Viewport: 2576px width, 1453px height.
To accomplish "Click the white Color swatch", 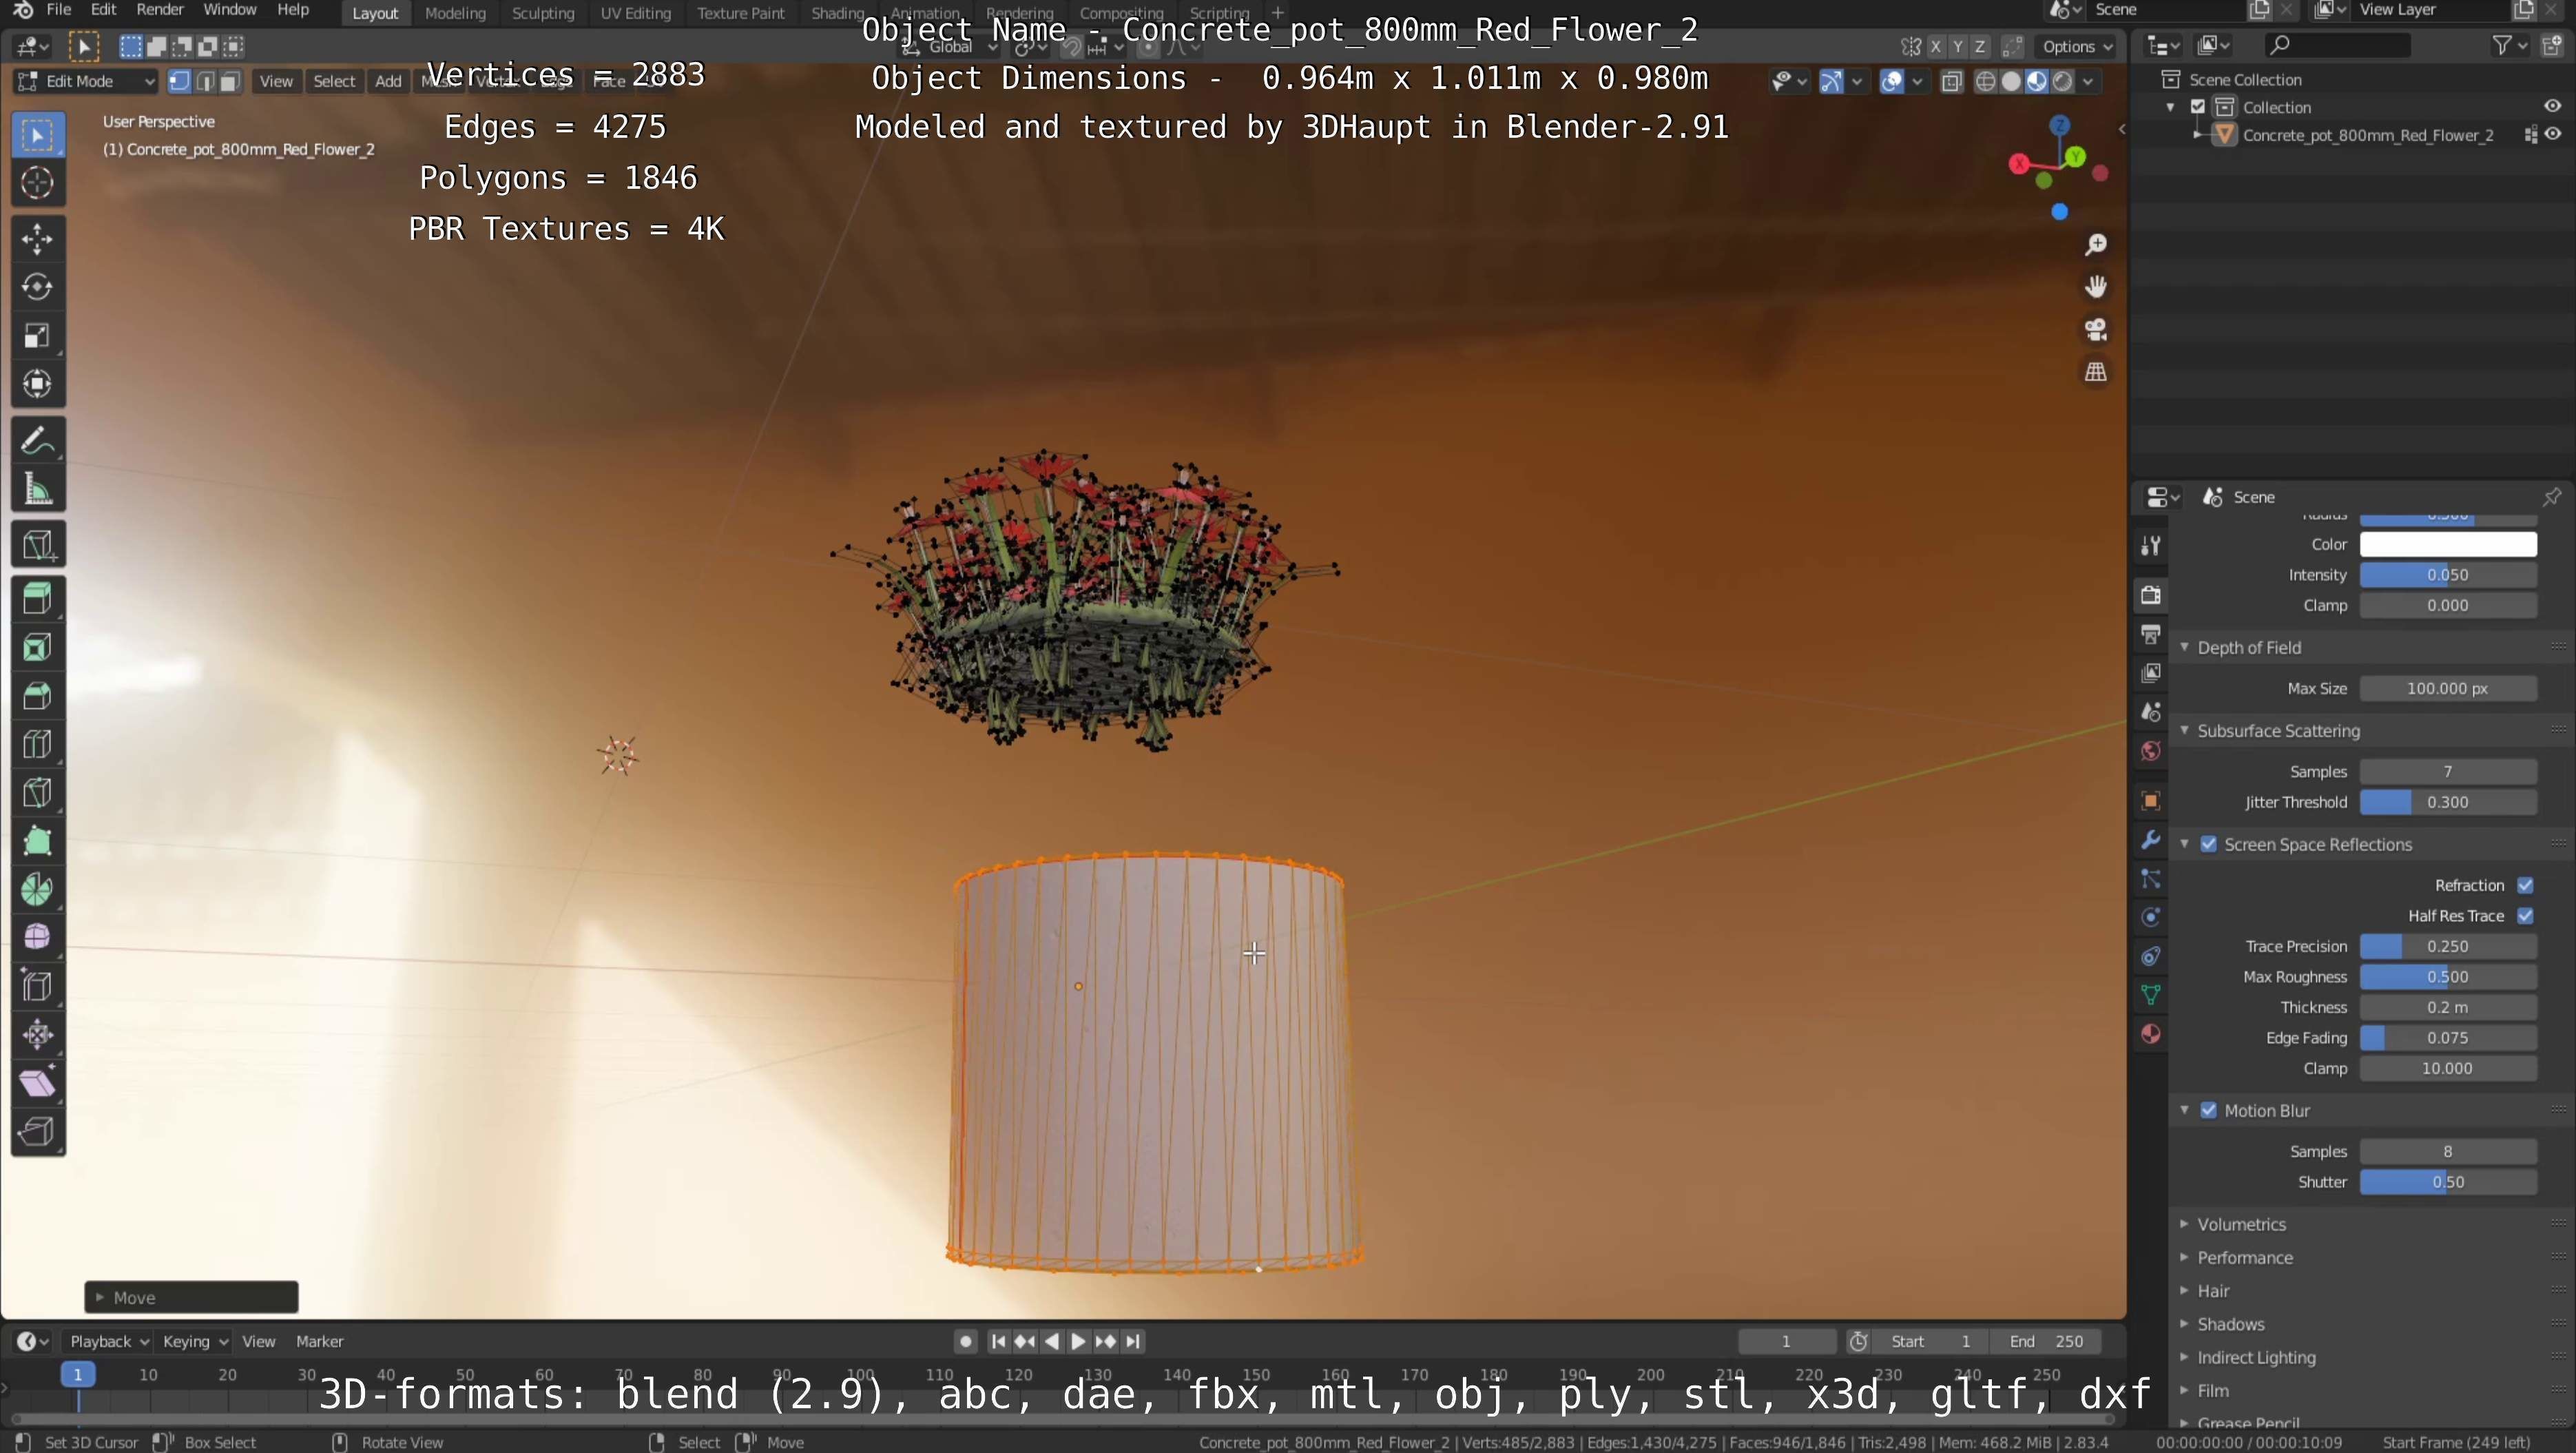I will click(x=2448, y=545).
